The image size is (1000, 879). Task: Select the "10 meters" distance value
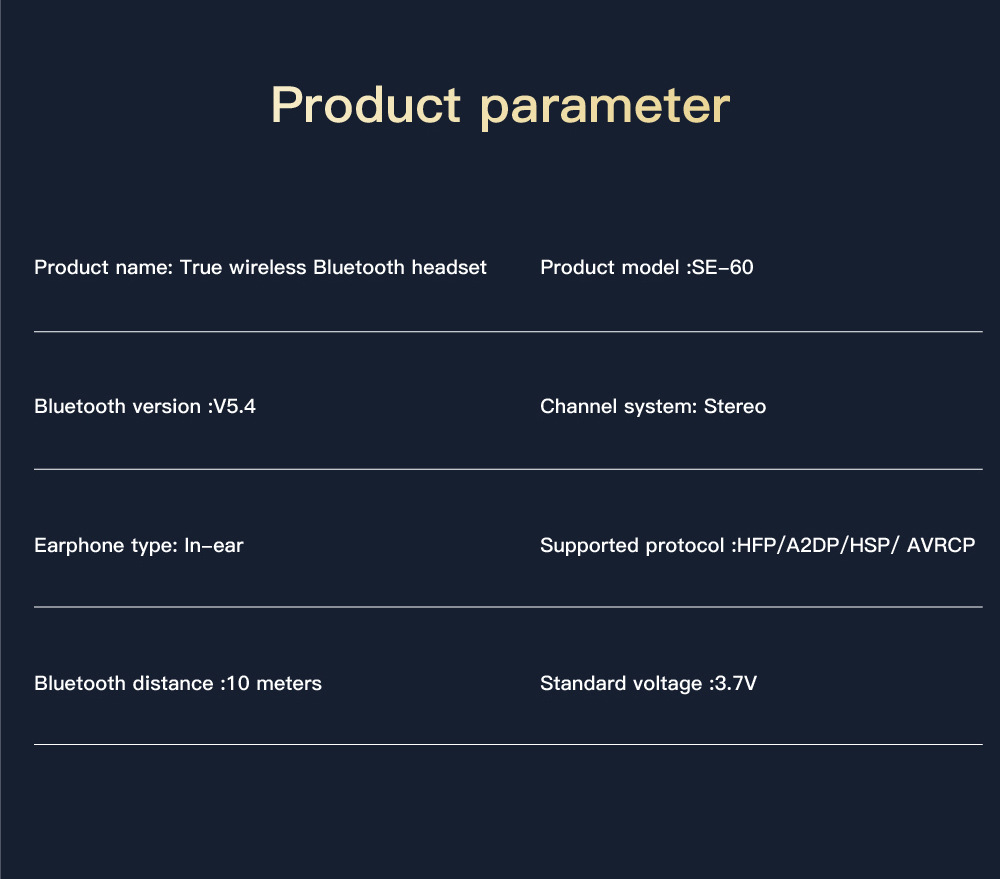[274, 683]
